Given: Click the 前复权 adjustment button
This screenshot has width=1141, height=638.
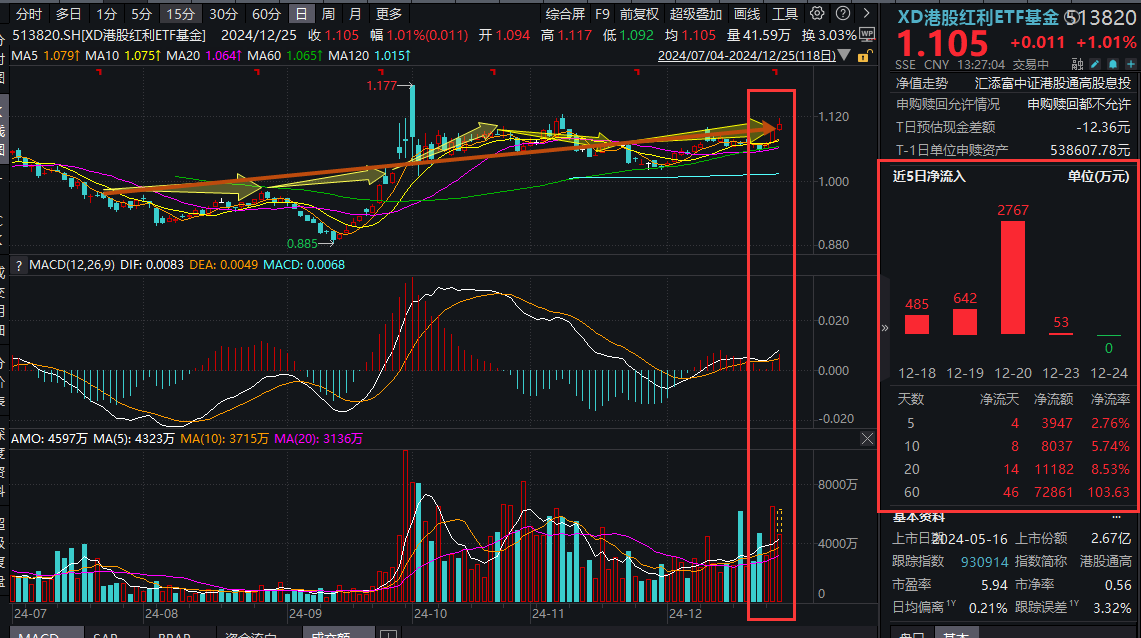Looking at the screenshot, I should [x=639, y=14].
